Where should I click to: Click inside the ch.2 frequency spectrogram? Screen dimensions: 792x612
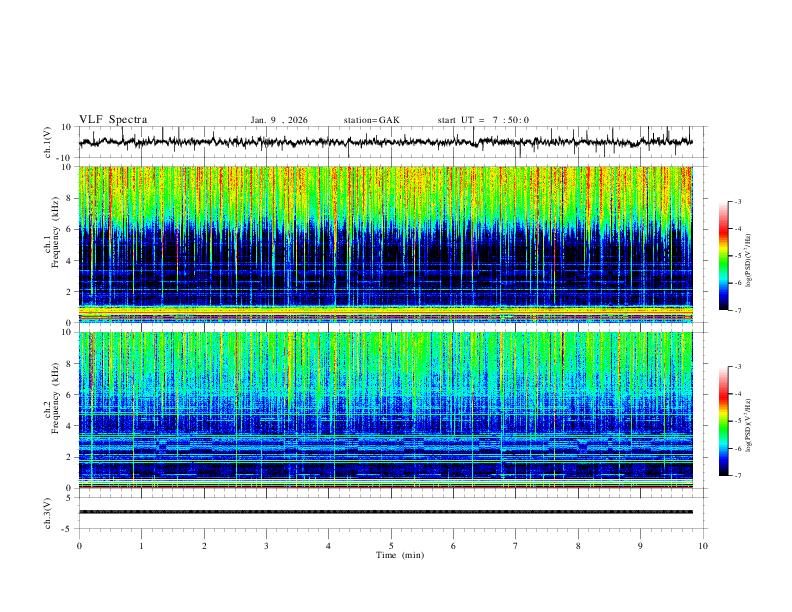[x=385, y=410]
